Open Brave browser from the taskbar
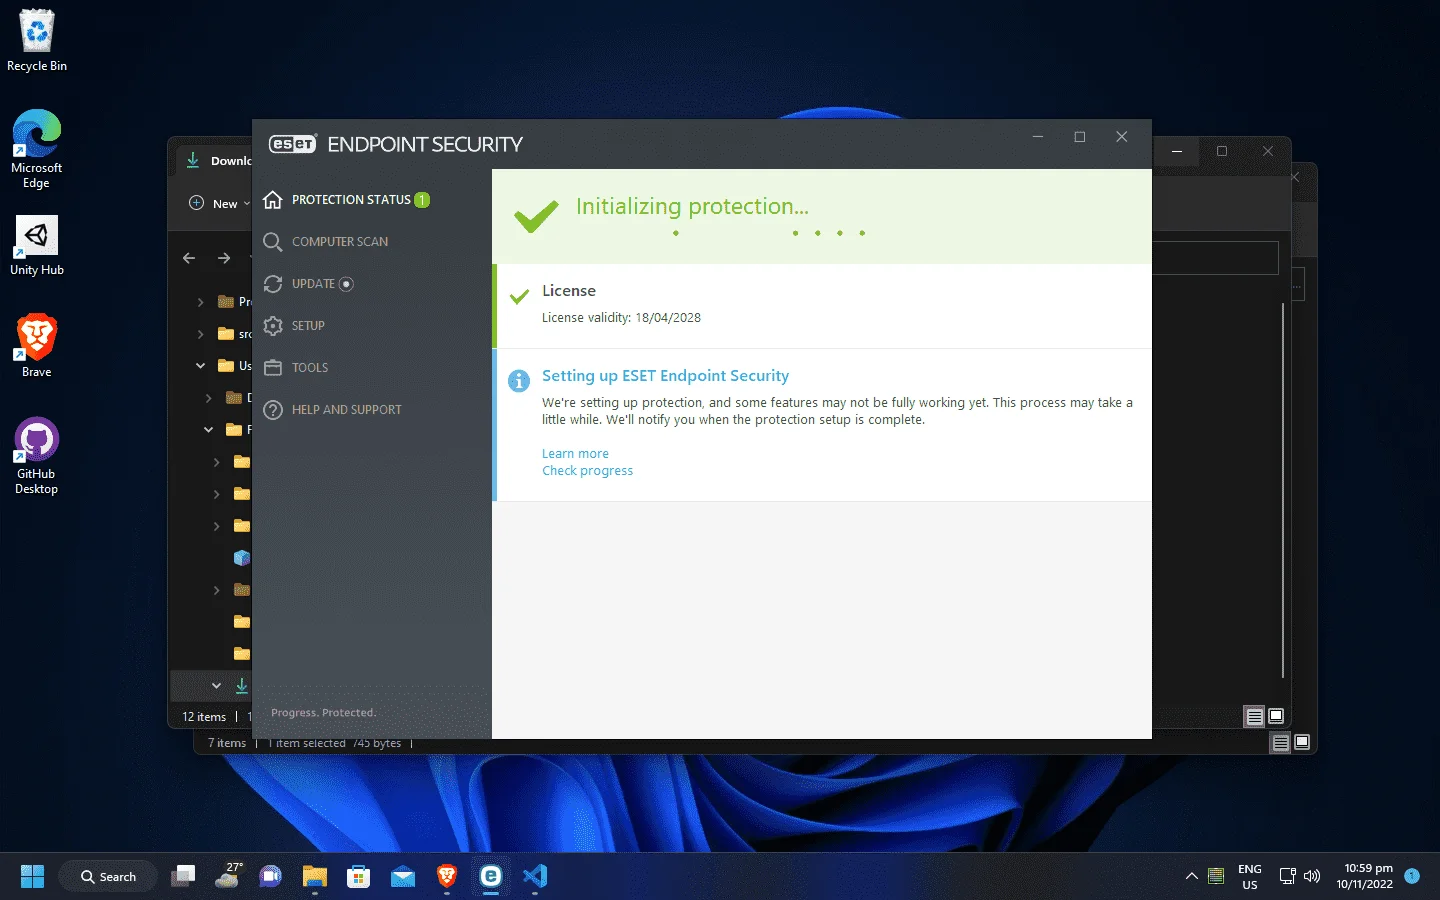The width and height of the screenshot is (1440, 900). (447, 877)
